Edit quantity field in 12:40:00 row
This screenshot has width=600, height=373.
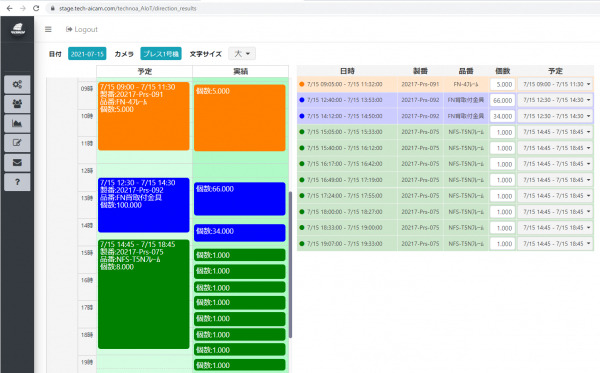pyautogui.click(x=502, y=100)
